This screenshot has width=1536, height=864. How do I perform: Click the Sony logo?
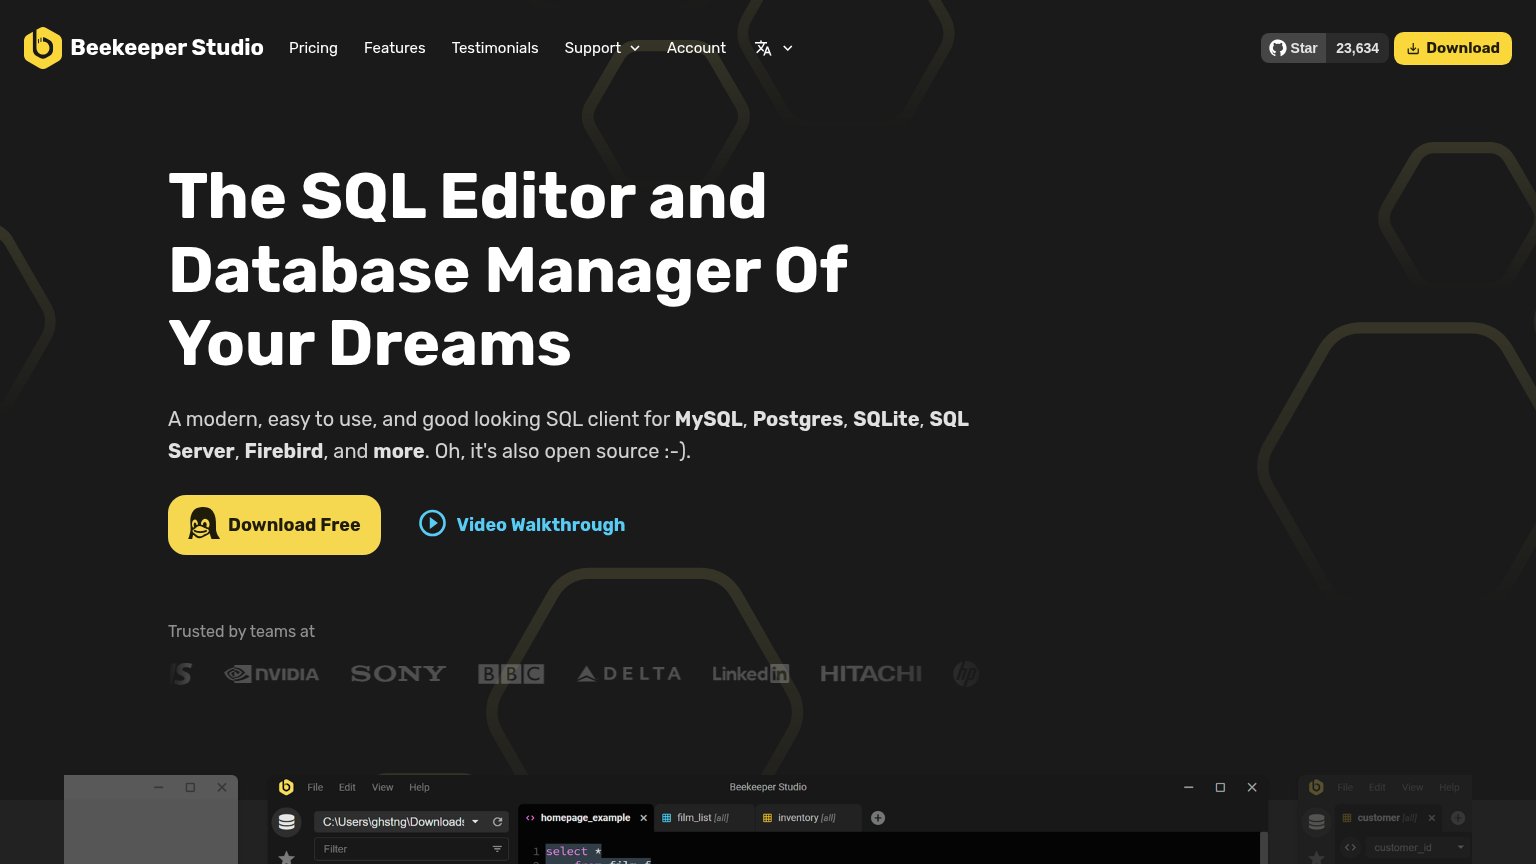398,674
